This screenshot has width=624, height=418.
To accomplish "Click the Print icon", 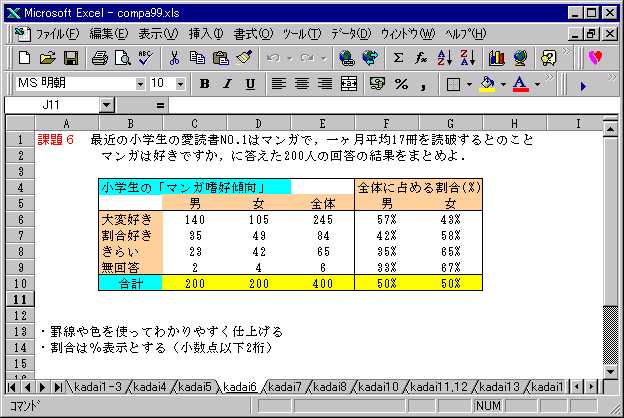I will 99,58.
